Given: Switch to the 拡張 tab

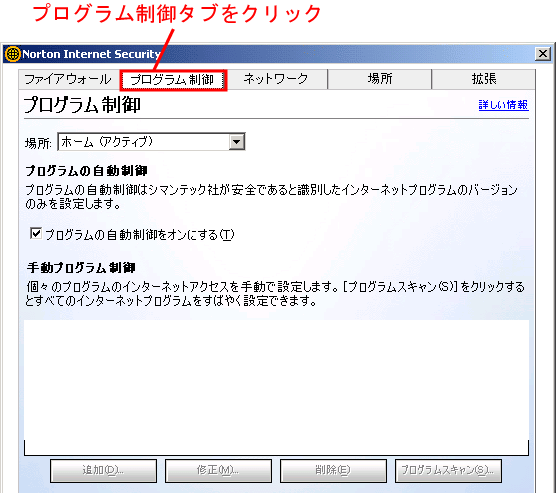Looking at the screenshot, I should click(483, 79).
